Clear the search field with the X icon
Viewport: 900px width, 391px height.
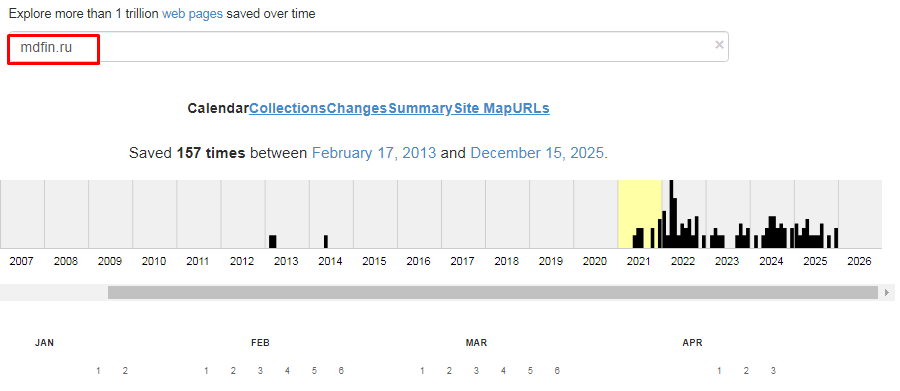719,45
